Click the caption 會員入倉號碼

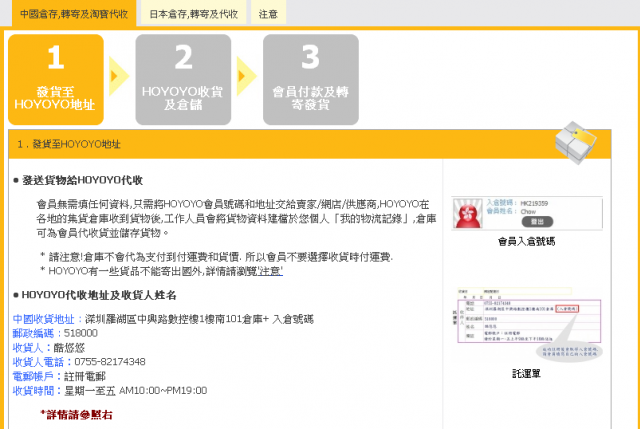[527, 242]
